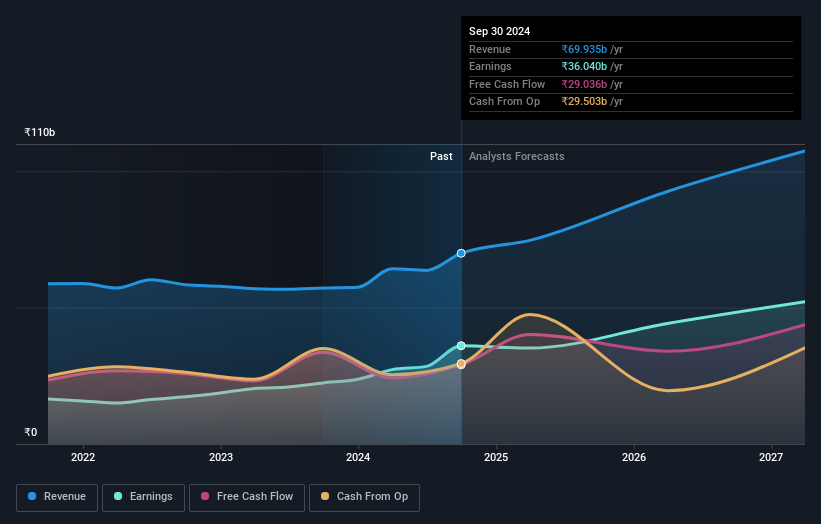Click the Revenue row label in tooltip
The height and width of the screenshot is (524, 821).
click(x=490, y=49)
